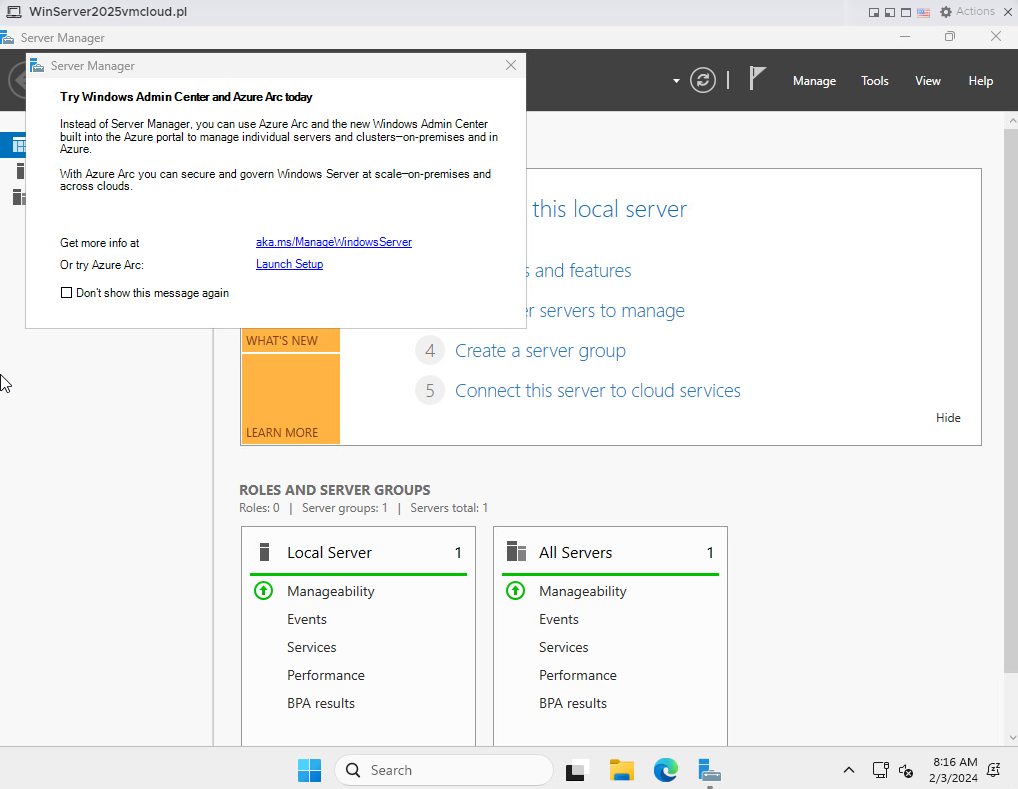Show hidden taskbar icons via the chevron
The width and height of the screenshot is (1018, 789).
[849, 770]
